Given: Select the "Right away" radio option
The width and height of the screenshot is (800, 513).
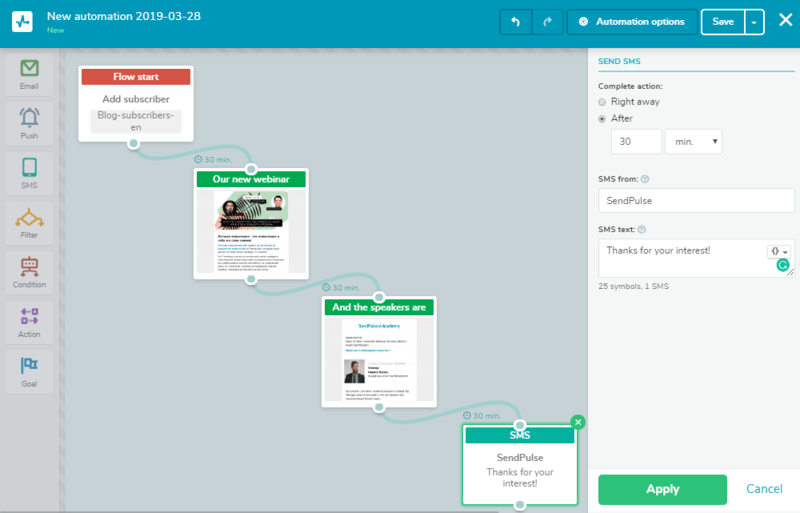Looking at the screenshot, I should click(x=602, y=102).
